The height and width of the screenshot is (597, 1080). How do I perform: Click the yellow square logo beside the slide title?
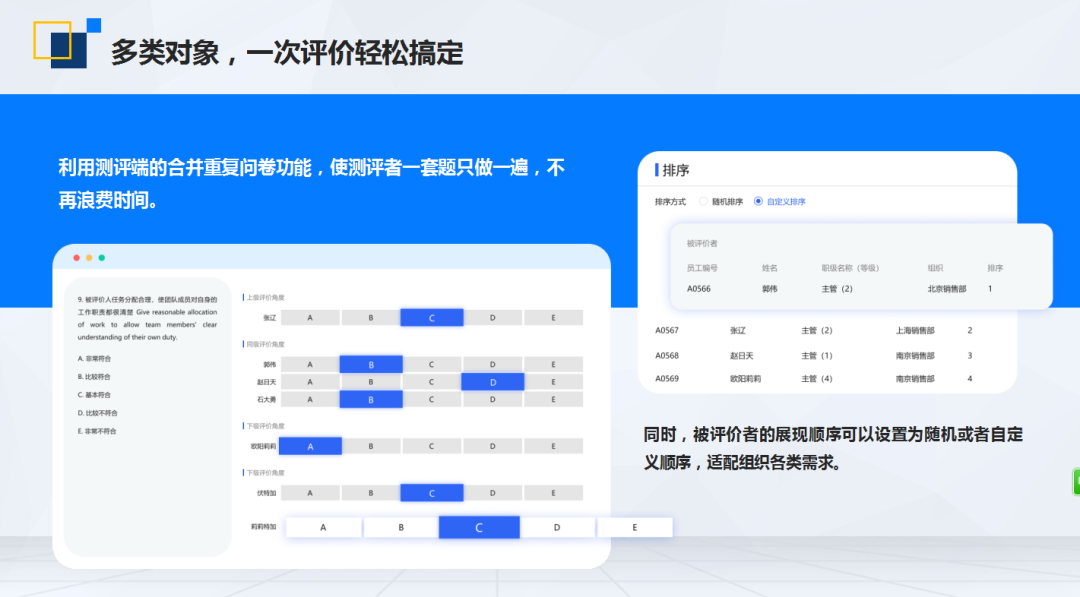(55, 40)
